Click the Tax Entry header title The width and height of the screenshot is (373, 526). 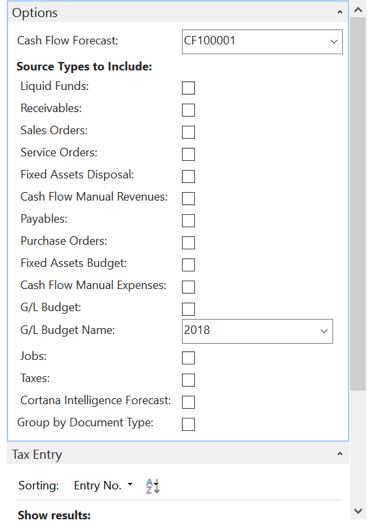(x=37, y=455)
